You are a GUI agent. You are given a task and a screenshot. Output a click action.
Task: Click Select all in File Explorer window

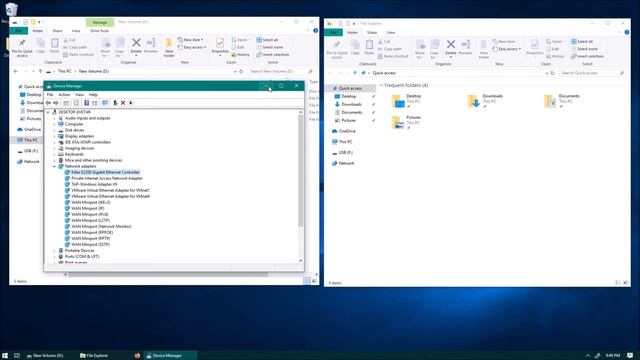(x=582, y=42)
